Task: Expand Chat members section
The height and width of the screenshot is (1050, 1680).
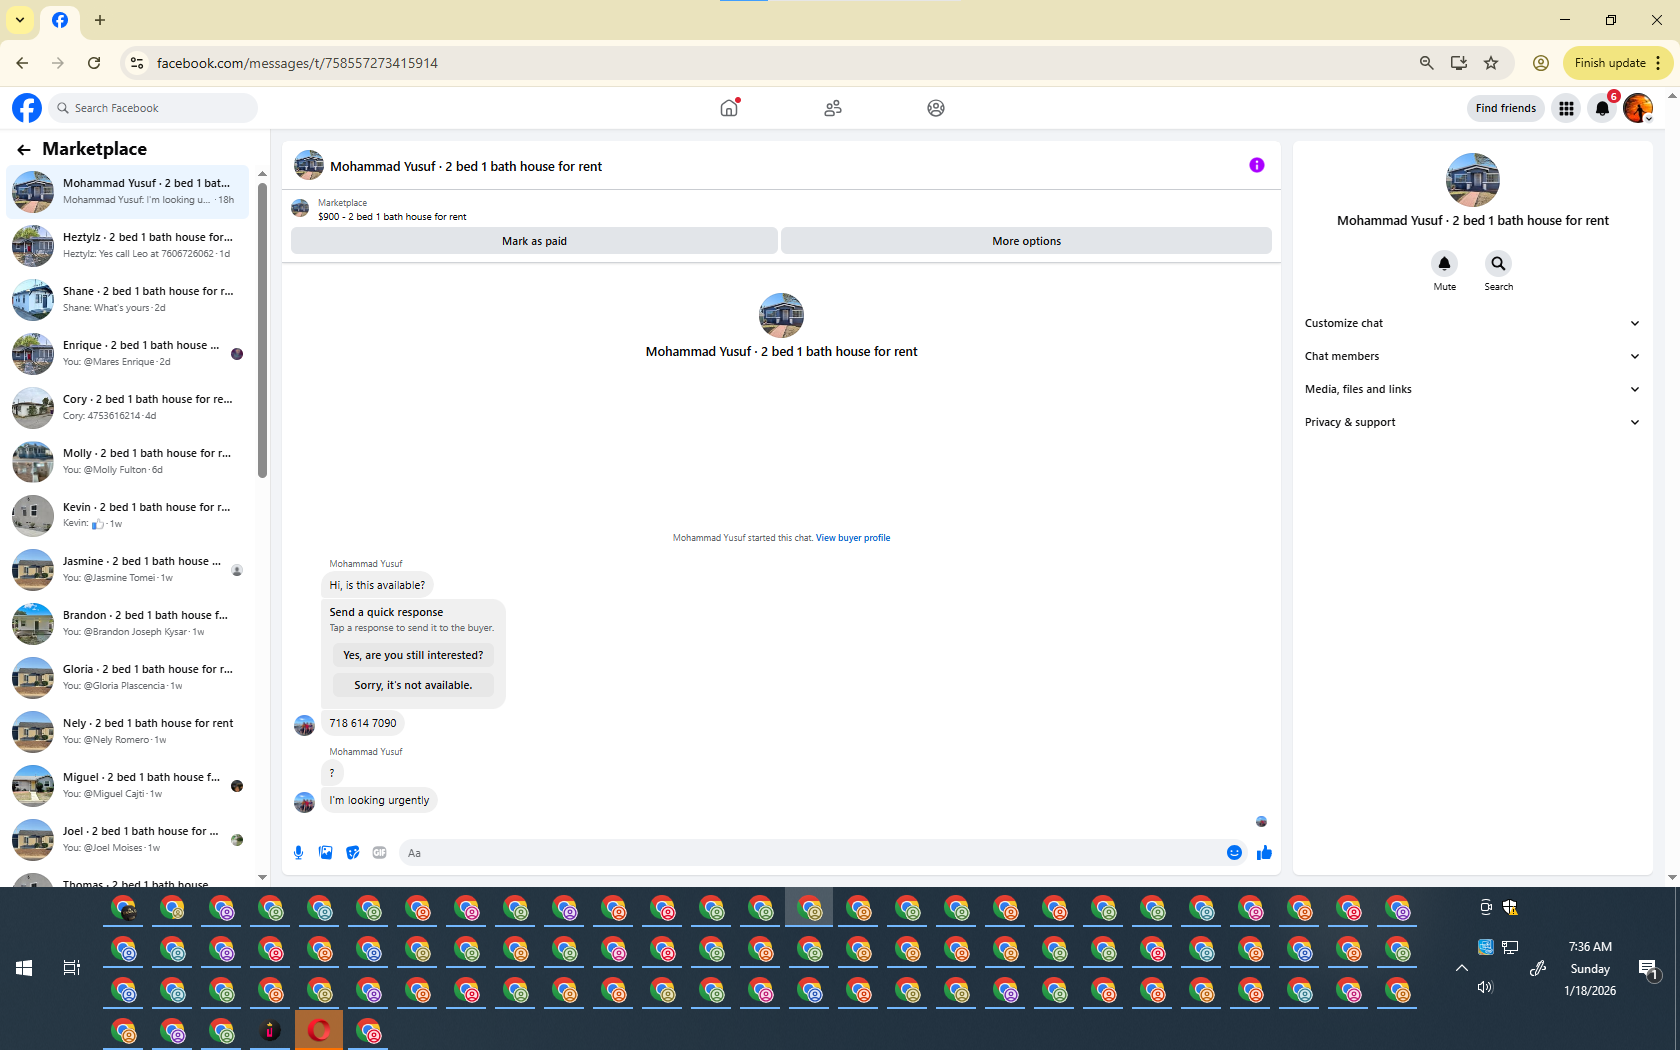Action: 1472,356
